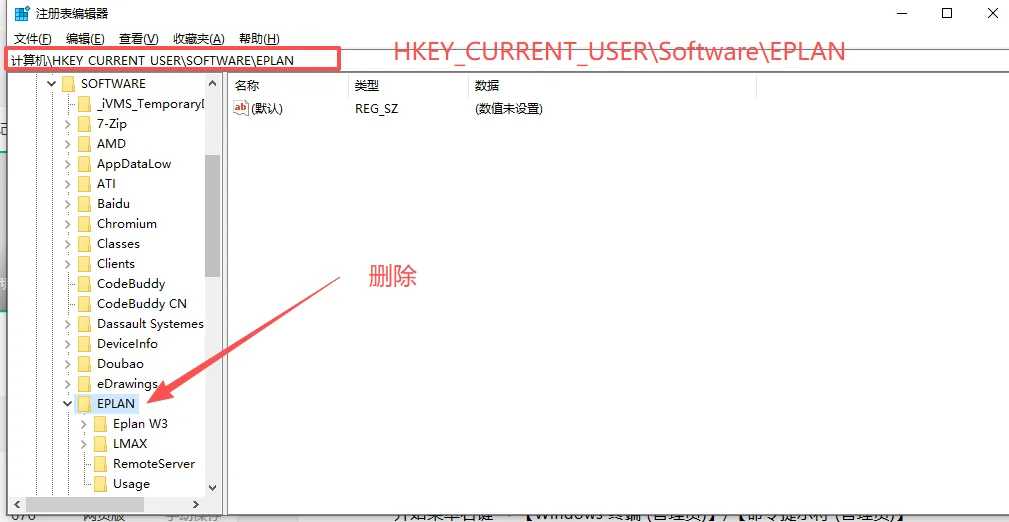
Task: Select the RemoteServer key label
Action: [x=154, y=463]
